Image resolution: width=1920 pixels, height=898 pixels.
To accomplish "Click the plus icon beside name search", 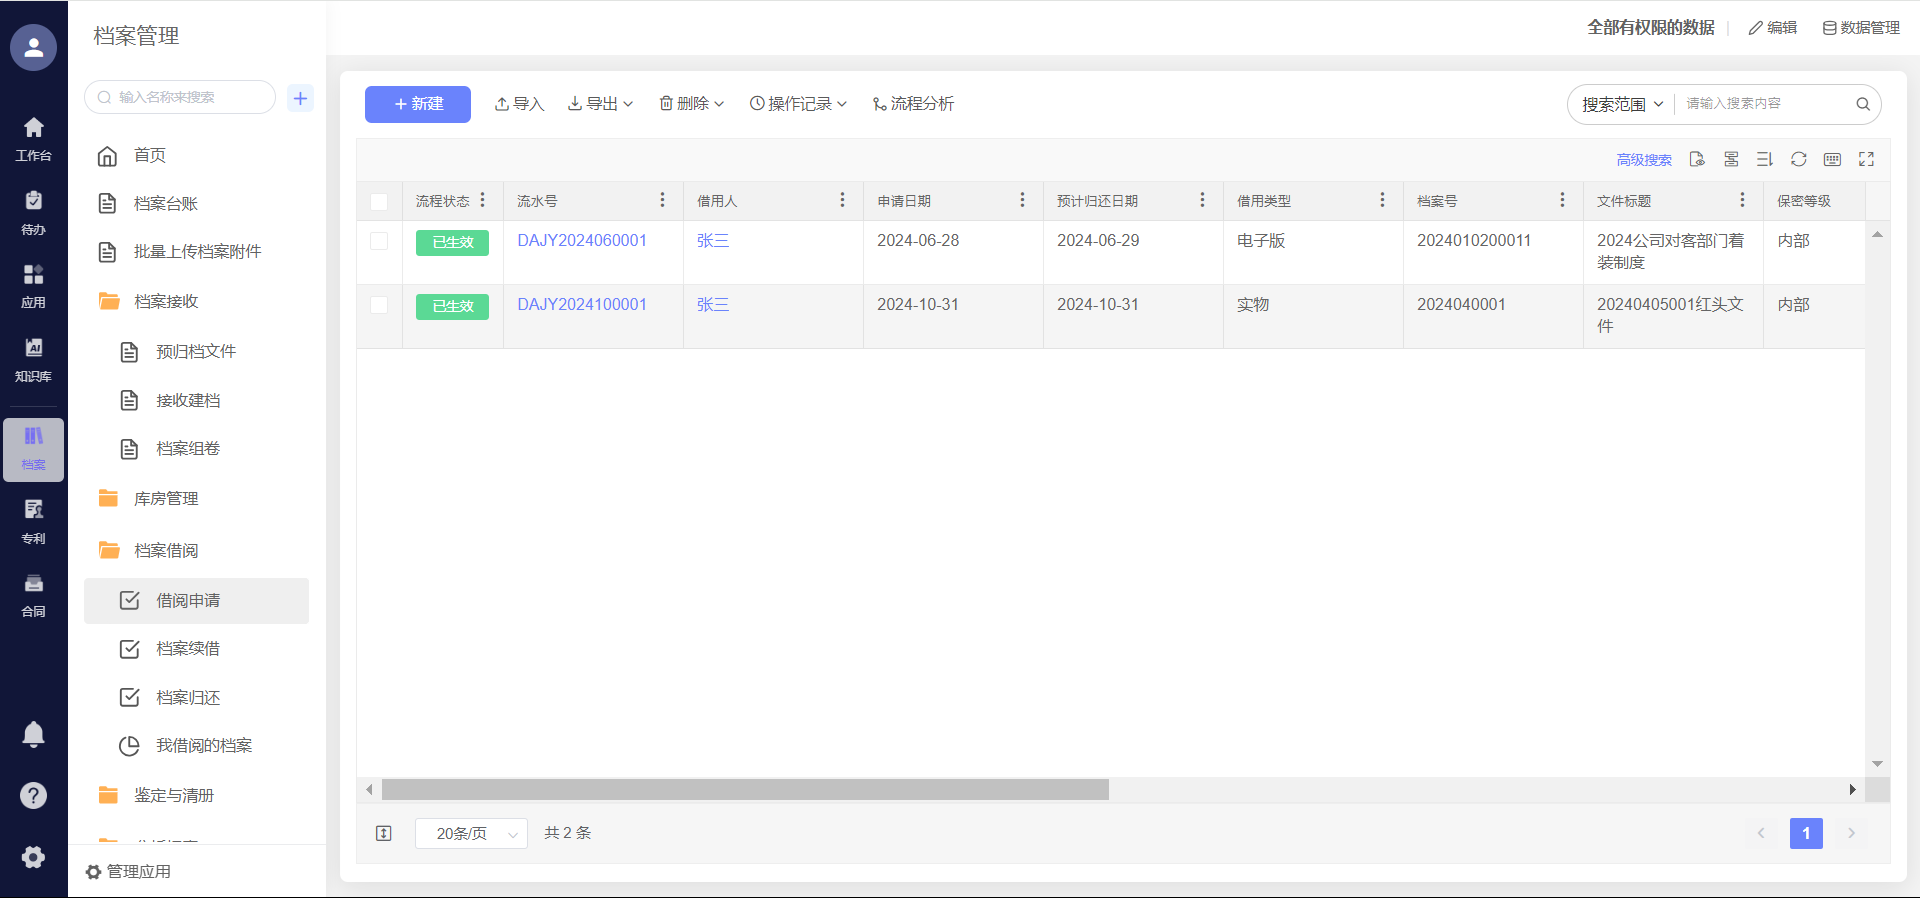I will pyautogui.click(x=300, y=98).
